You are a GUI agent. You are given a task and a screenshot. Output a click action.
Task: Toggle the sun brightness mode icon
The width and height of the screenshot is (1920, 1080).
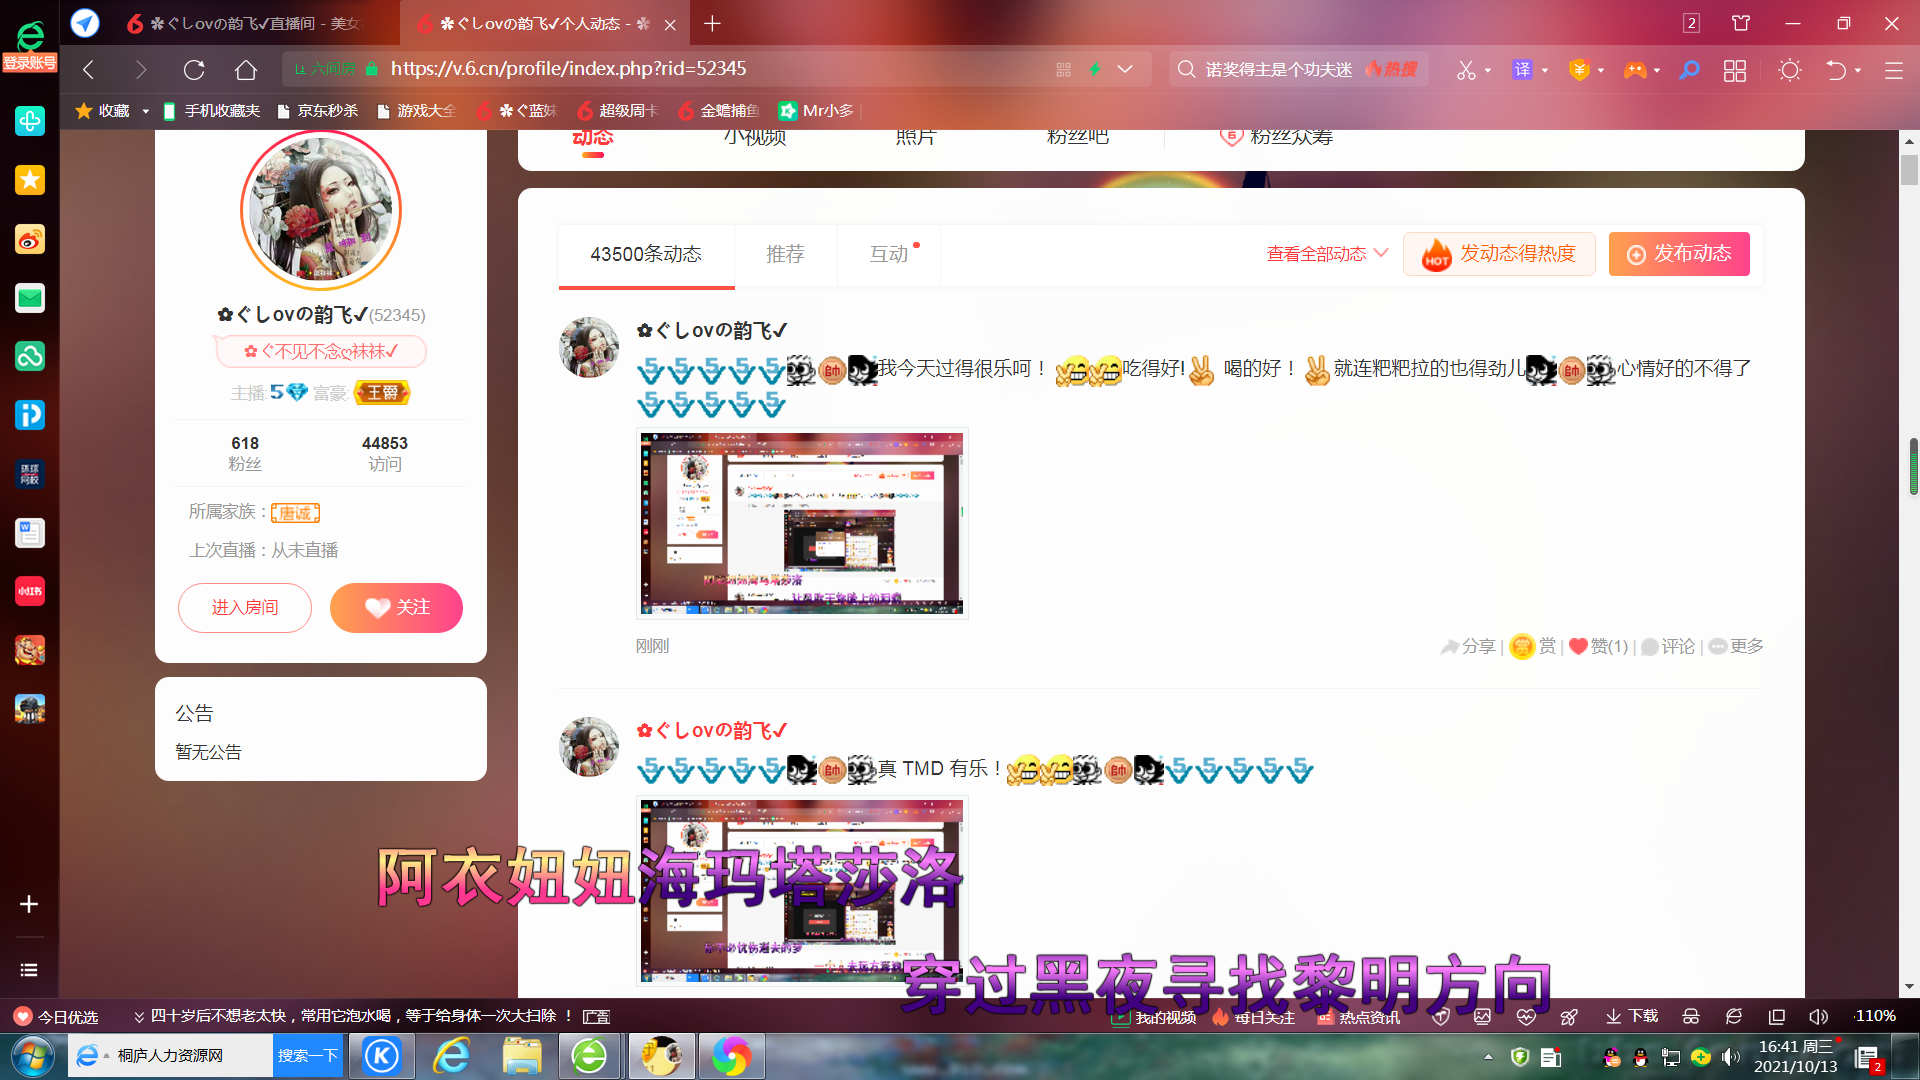(x=1790, y=70)
